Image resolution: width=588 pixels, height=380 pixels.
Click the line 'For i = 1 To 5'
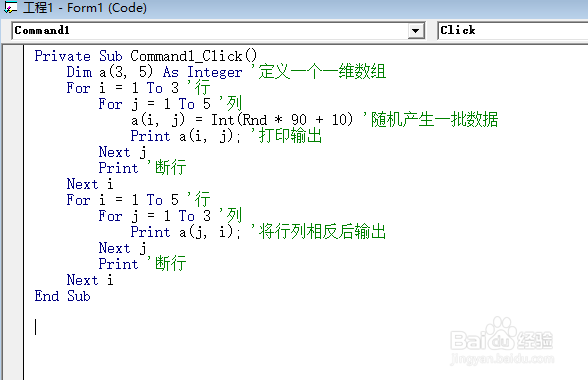(x=123, y=200)
